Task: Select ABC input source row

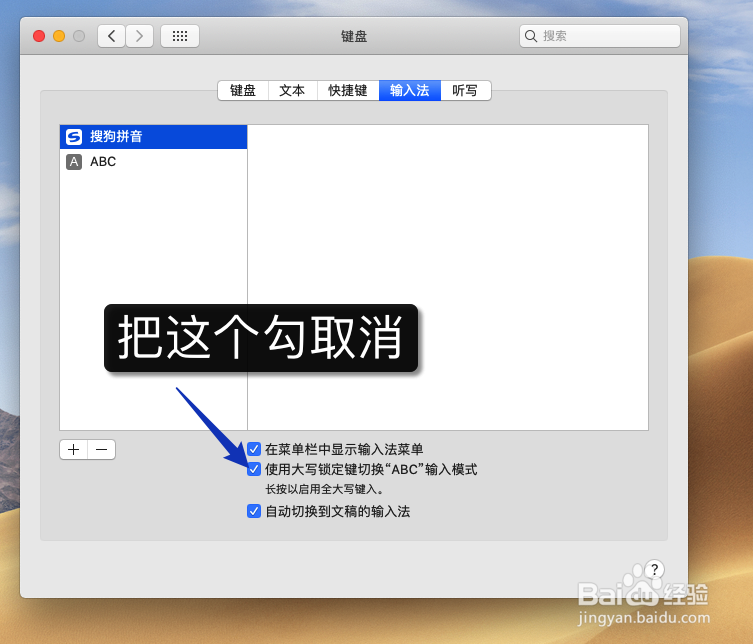Action: 154,162
